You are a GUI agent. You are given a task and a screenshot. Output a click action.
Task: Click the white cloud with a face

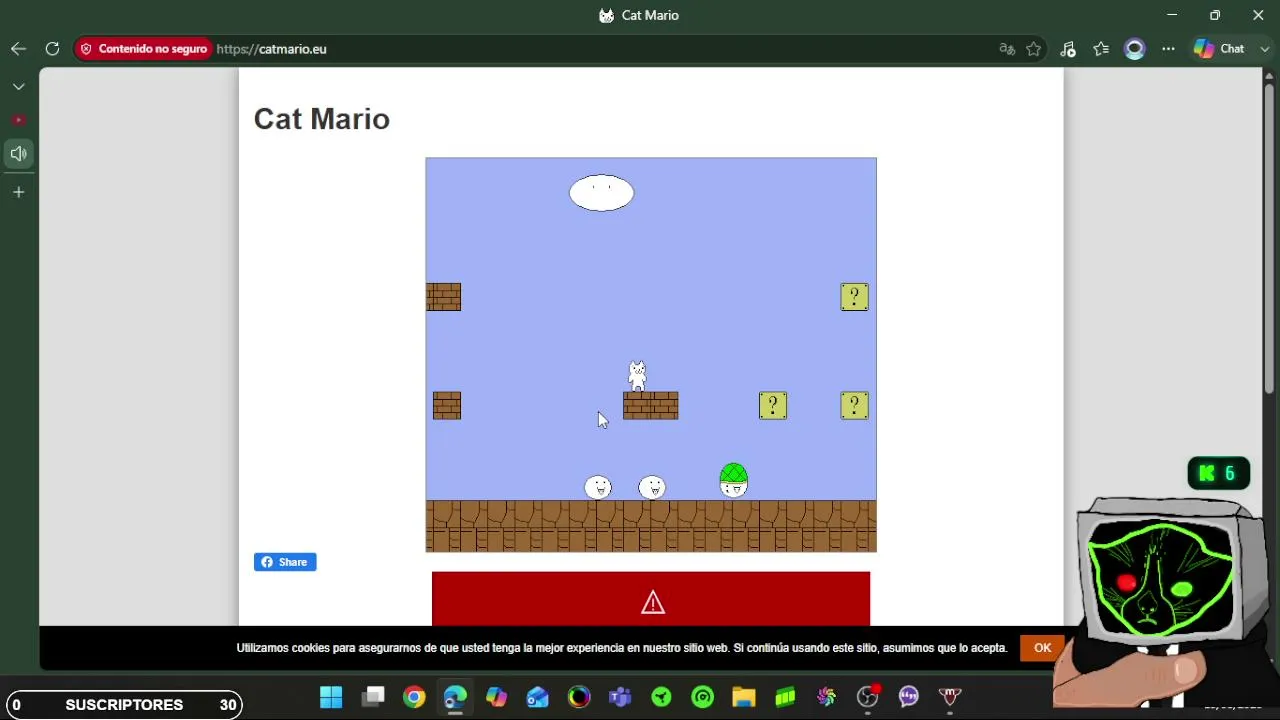pos(601,192)
